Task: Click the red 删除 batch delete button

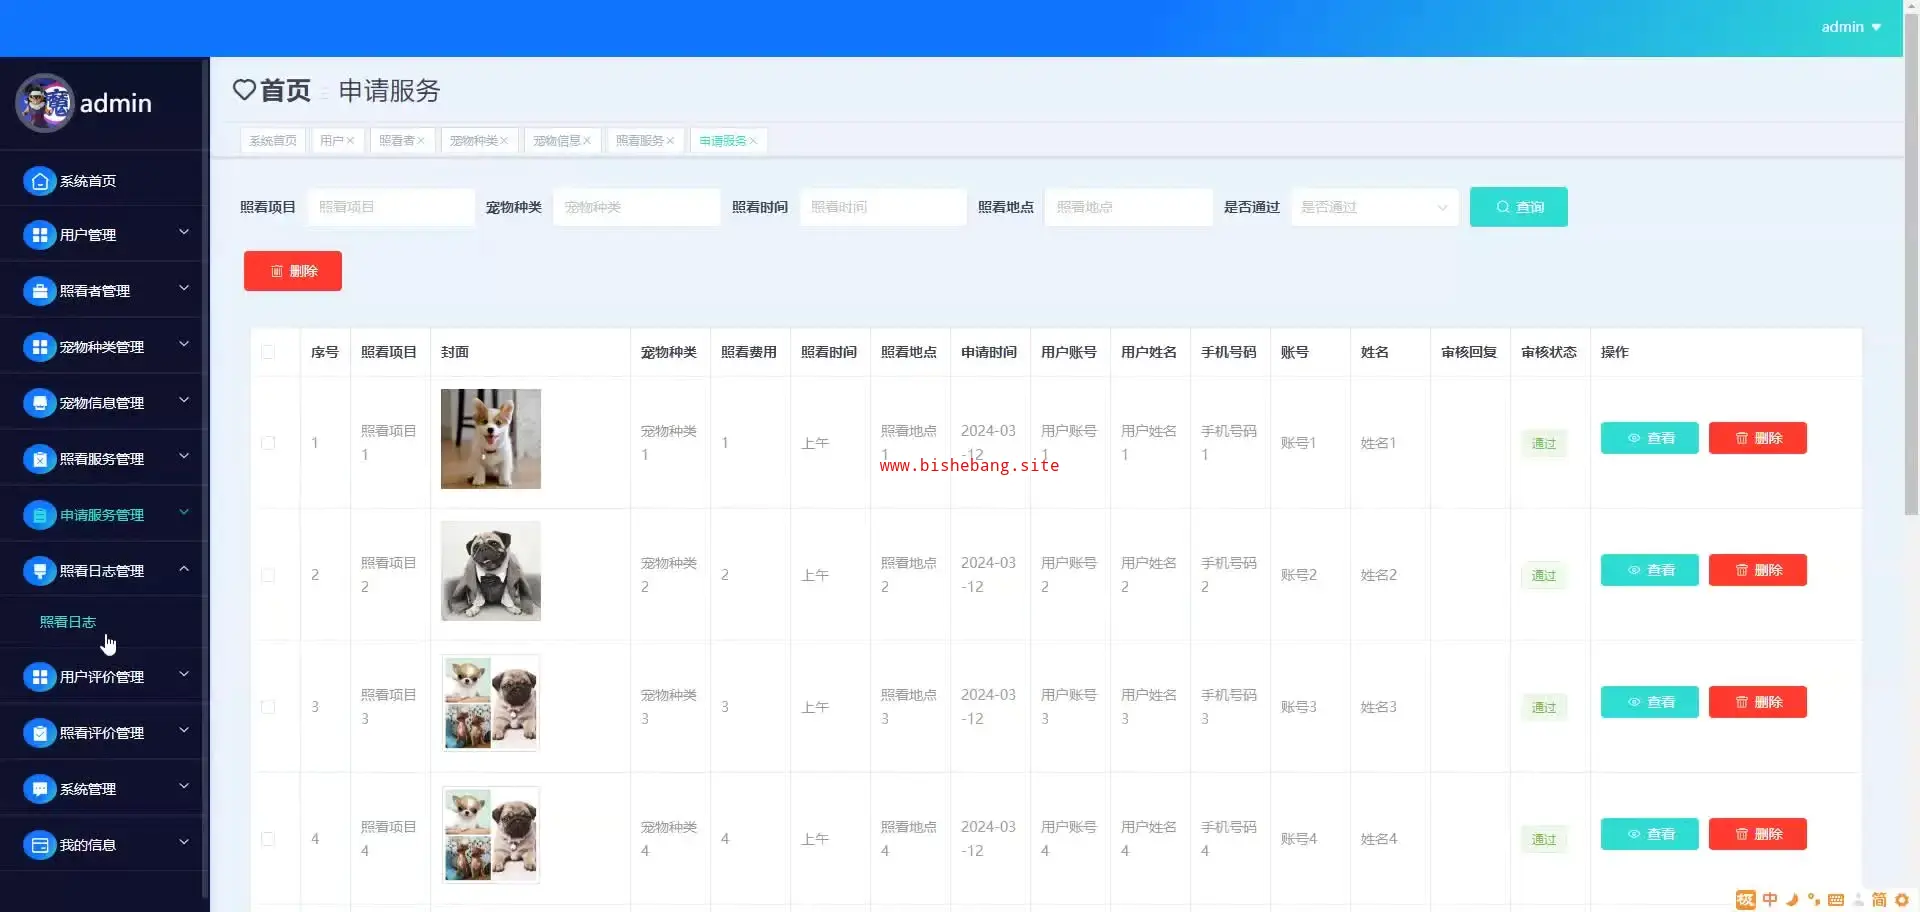Action: tap(293, 271)
